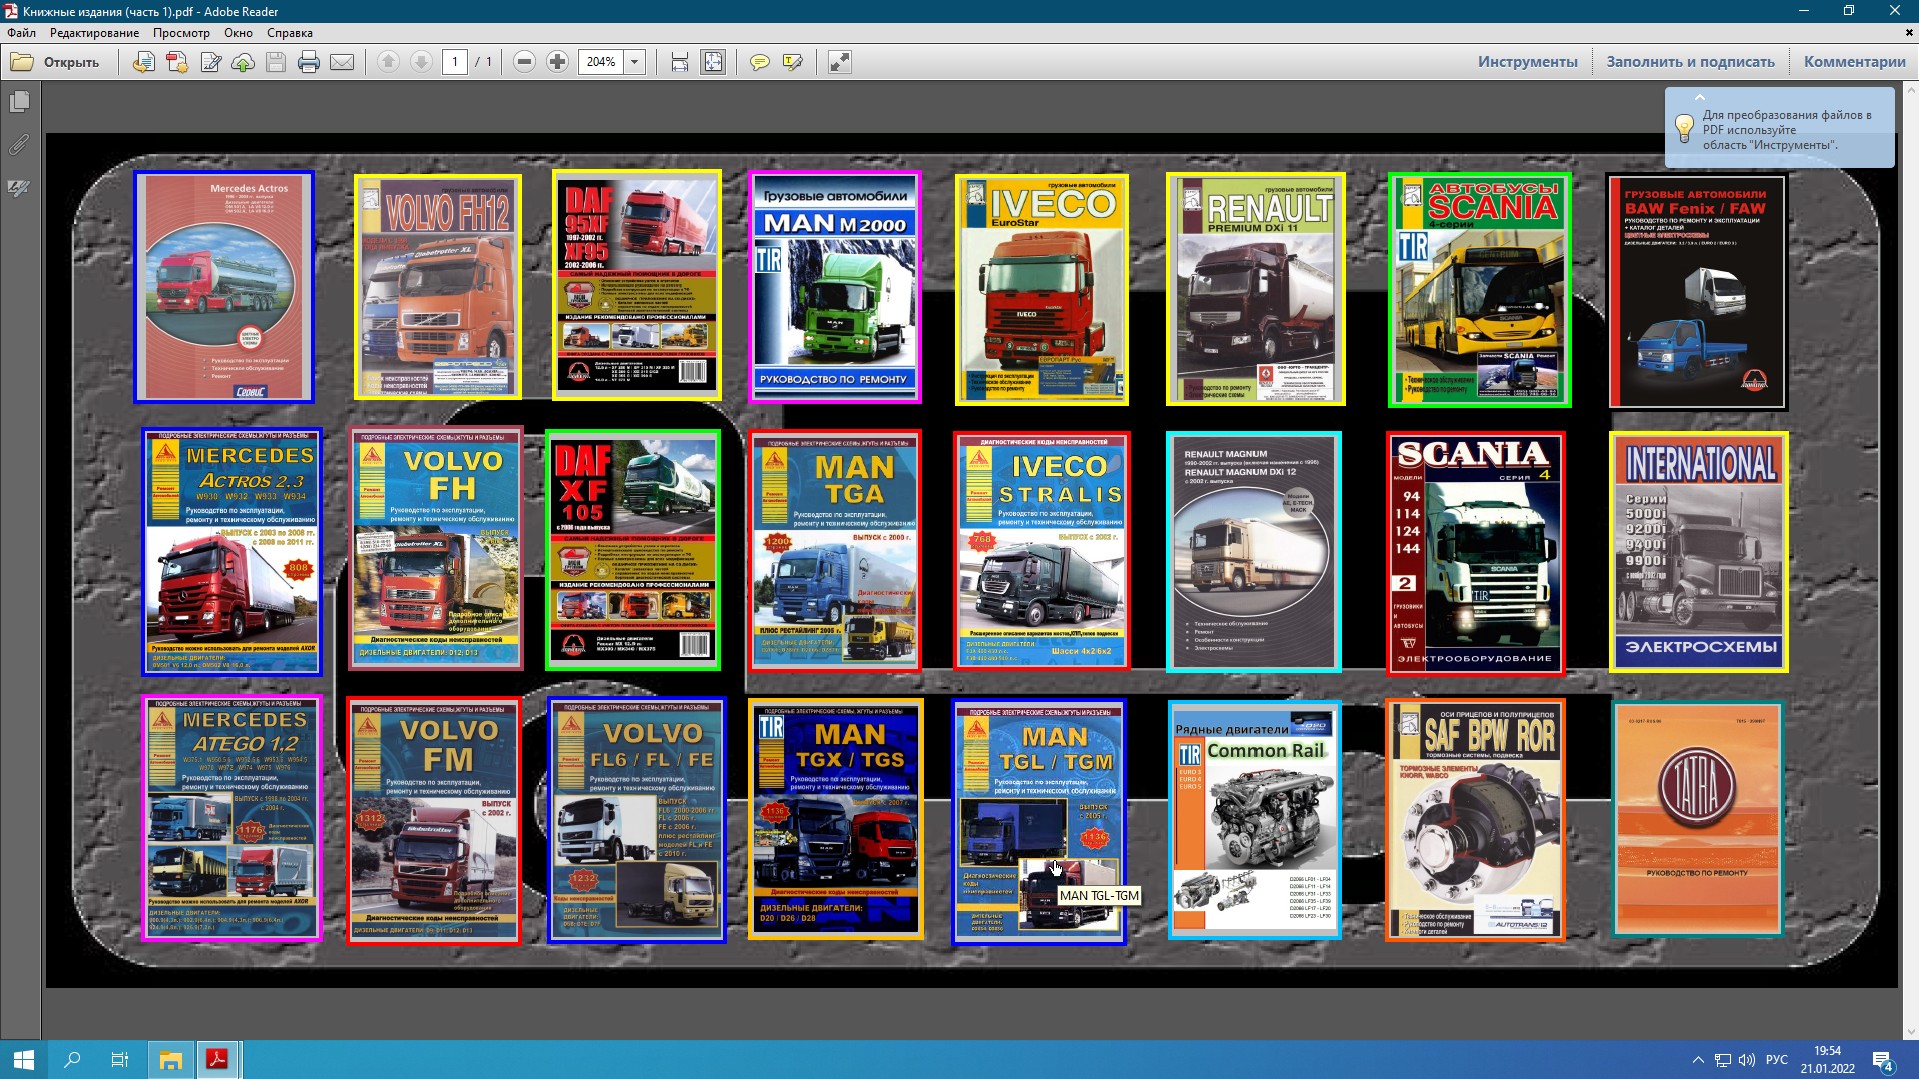Add a sticky note comment
The height and width of the screenshot is (1079, 1919).
coord(760,62)
